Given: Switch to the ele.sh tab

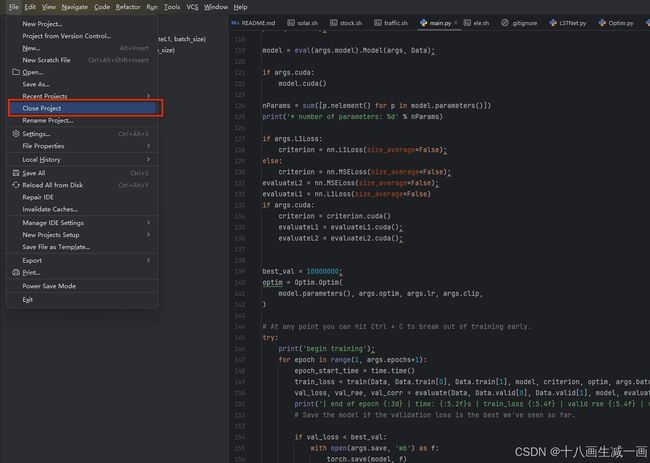Looking at the screenshot, I should [476, 23].
